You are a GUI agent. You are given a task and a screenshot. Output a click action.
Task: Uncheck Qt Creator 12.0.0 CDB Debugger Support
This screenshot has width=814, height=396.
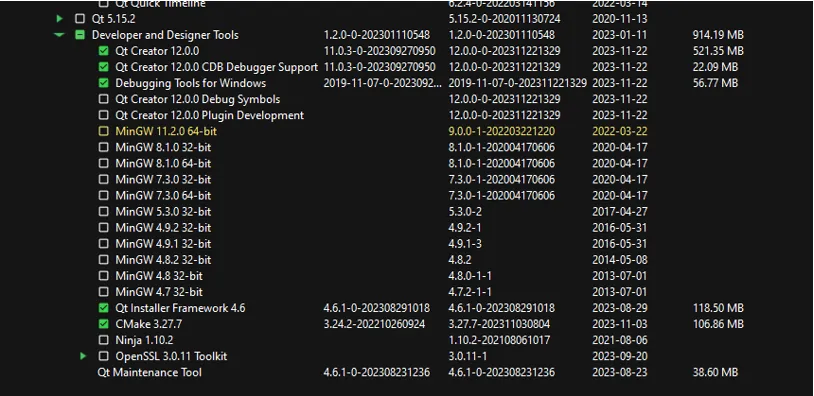[x=104, y=67]
